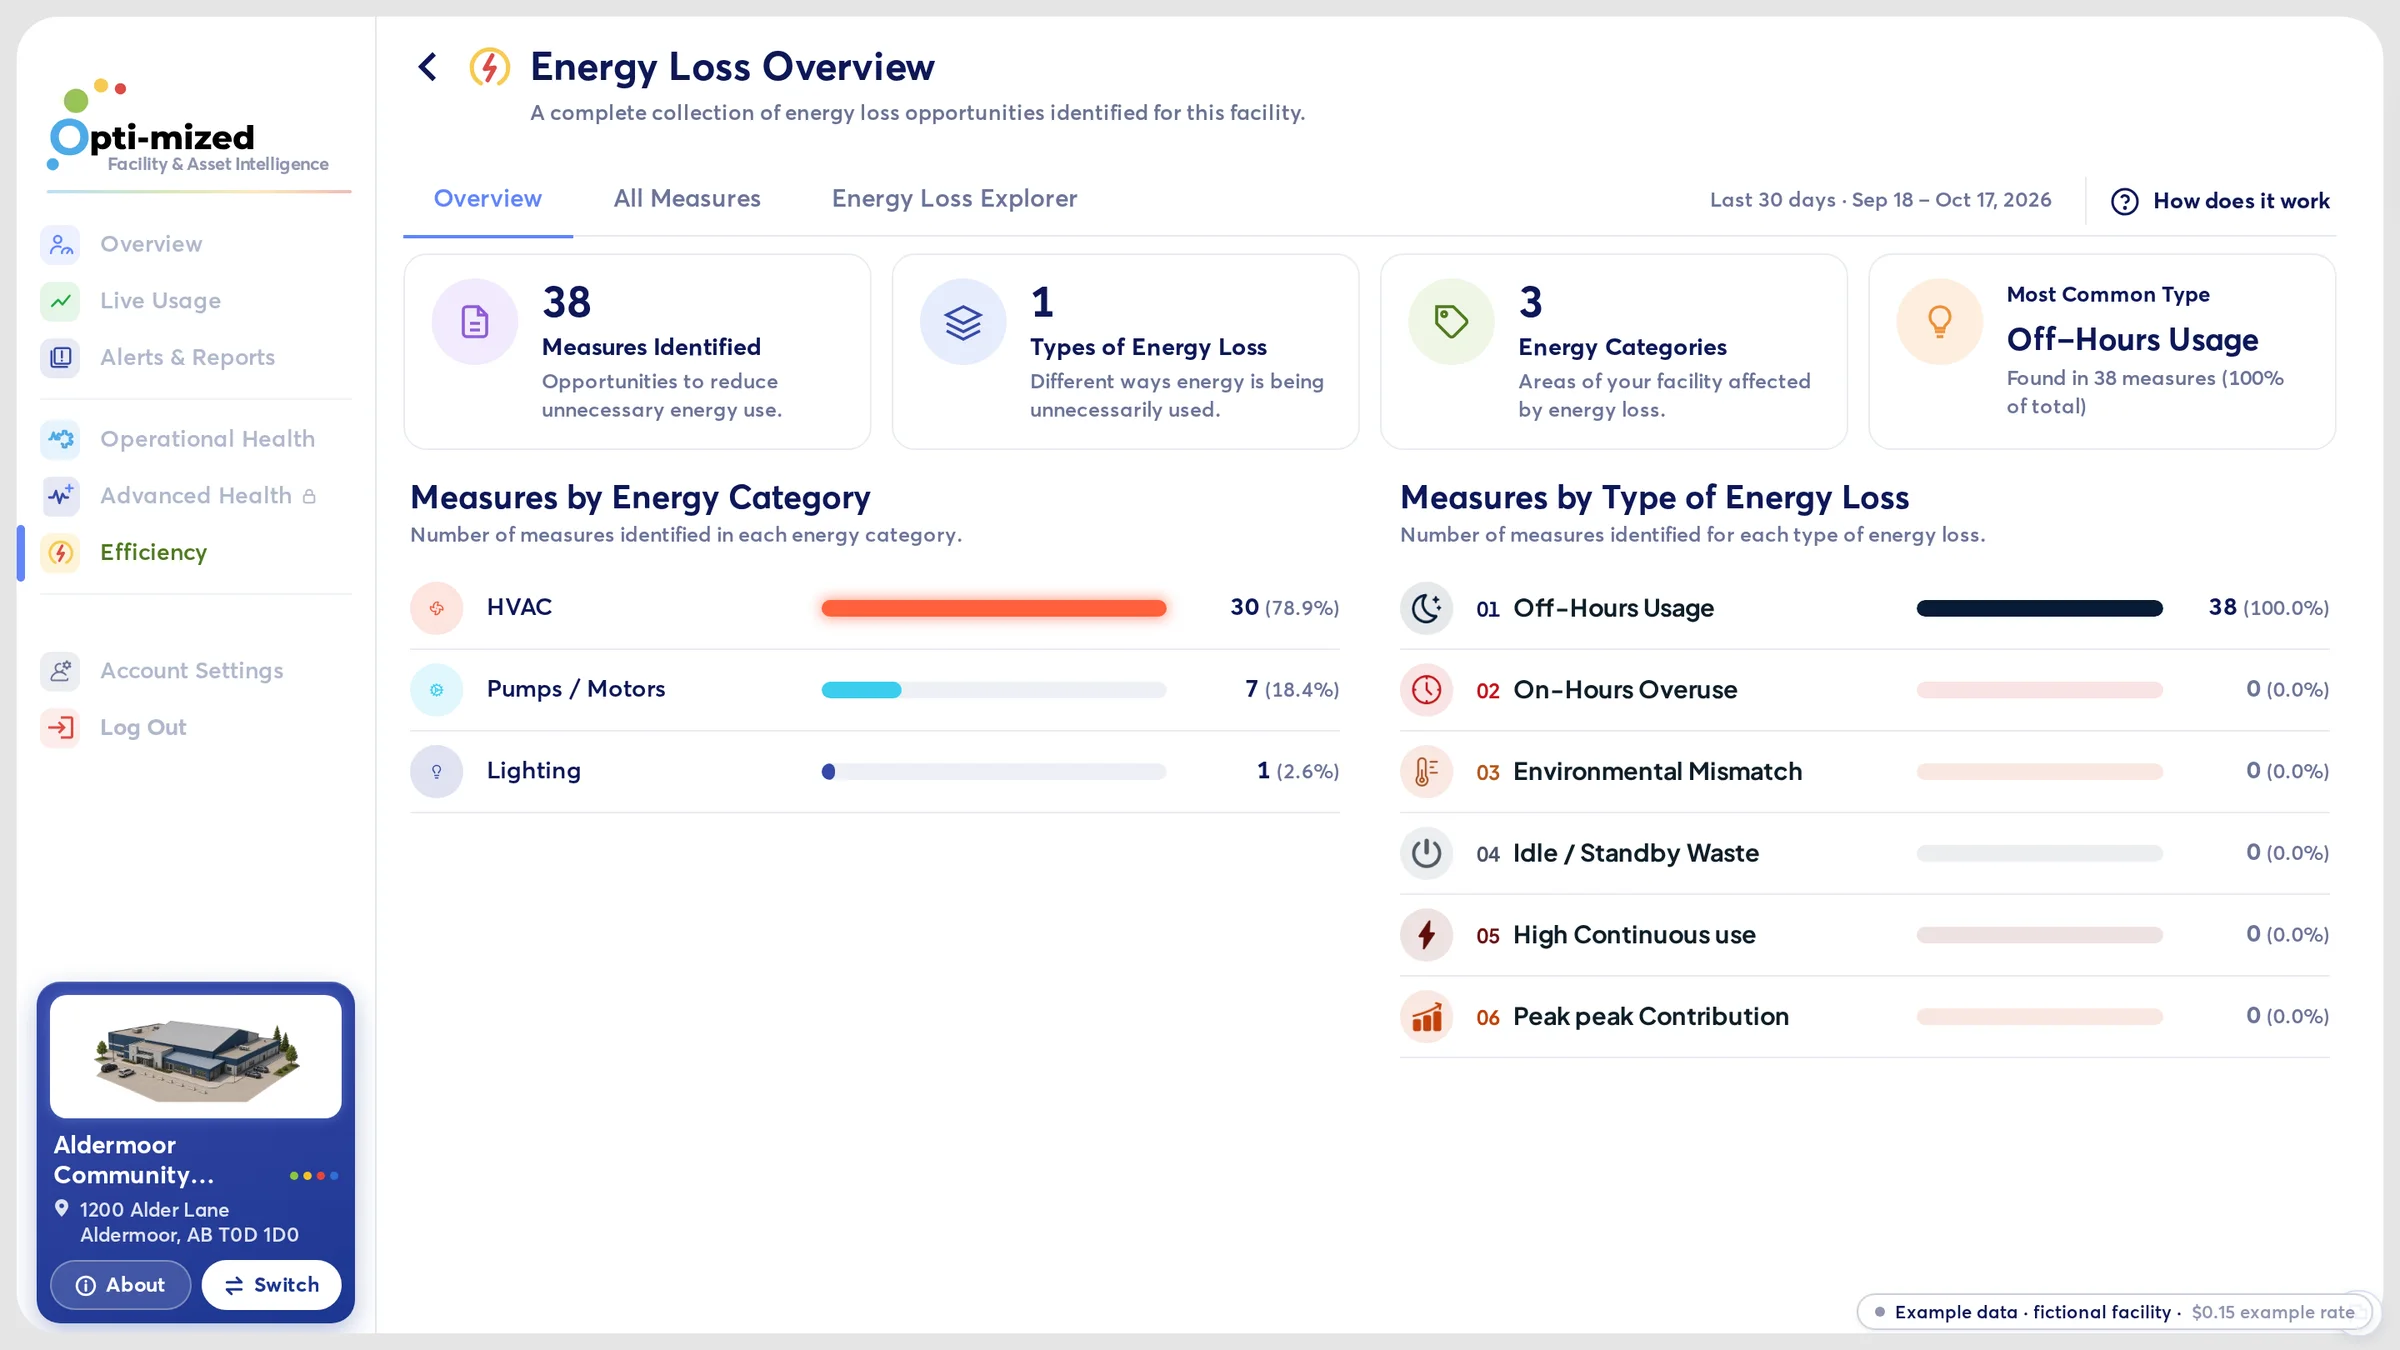The width and height of the screenshot is (2400, 1350).
Task: Click the Types of Energy Loss layers icon
Action: click(x=963, y=322)
